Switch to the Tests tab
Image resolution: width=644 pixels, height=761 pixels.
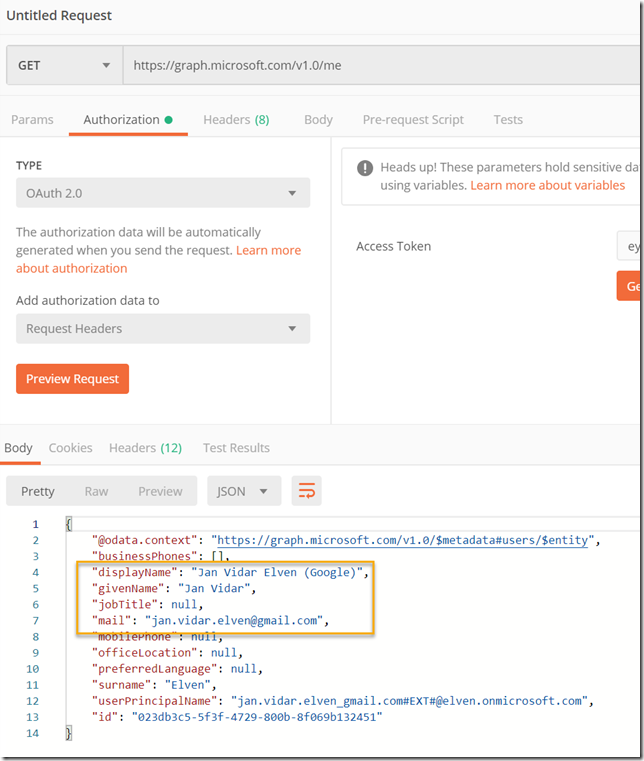point(508,120)
